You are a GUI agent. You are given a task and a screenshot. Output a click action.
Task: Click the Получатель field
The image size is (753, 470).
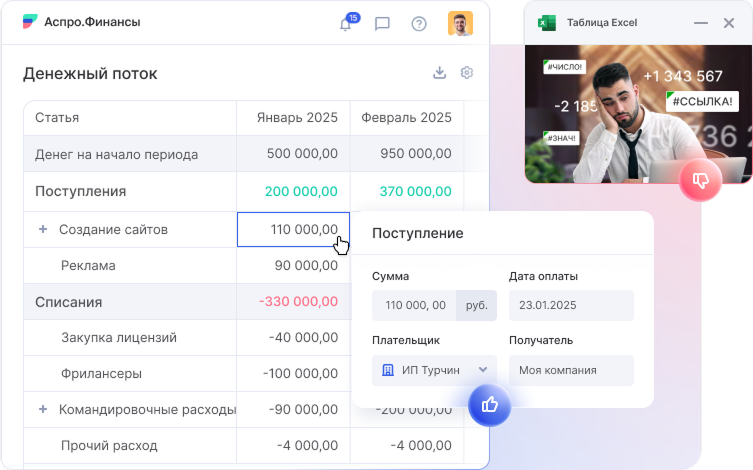[570, 370]
